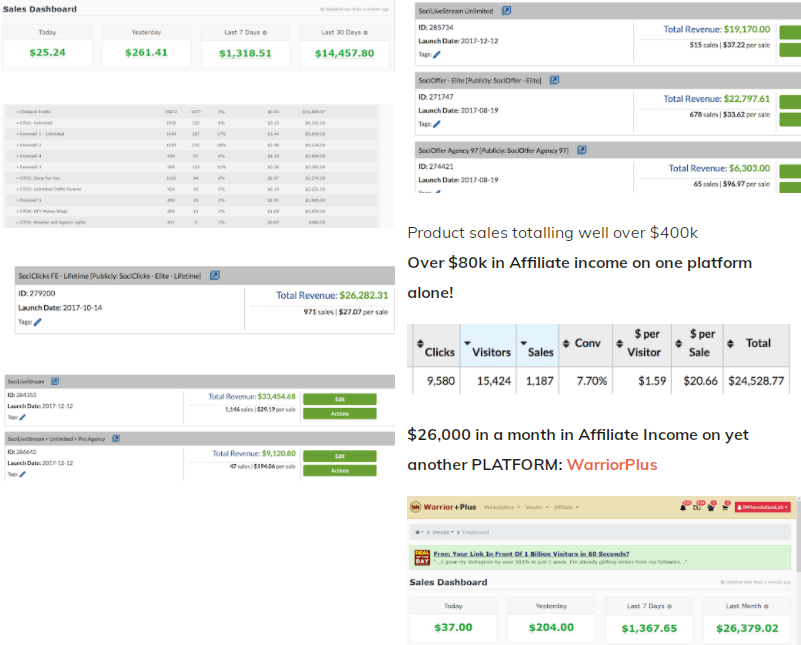The image size is (801, 645).
Task: Click the $24,528.77 total table cell
Action: coord(756,380)
